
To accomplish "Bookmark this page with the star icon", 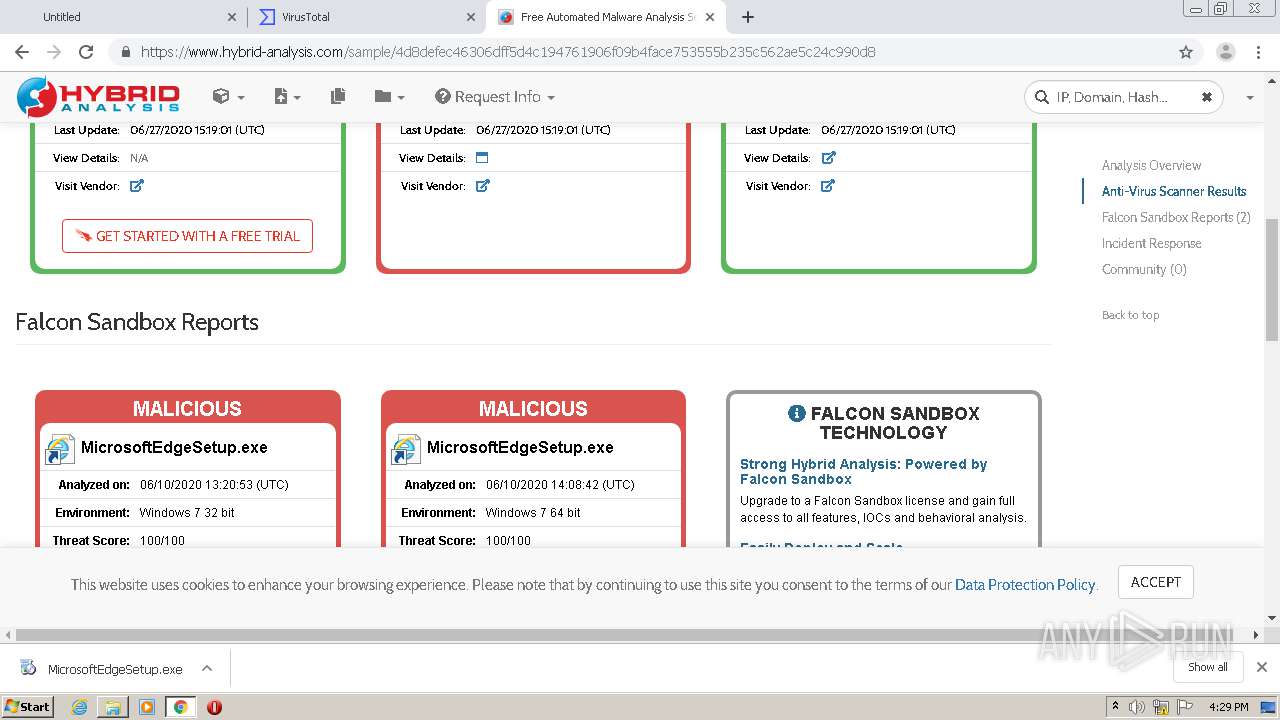I will 1186,52.
